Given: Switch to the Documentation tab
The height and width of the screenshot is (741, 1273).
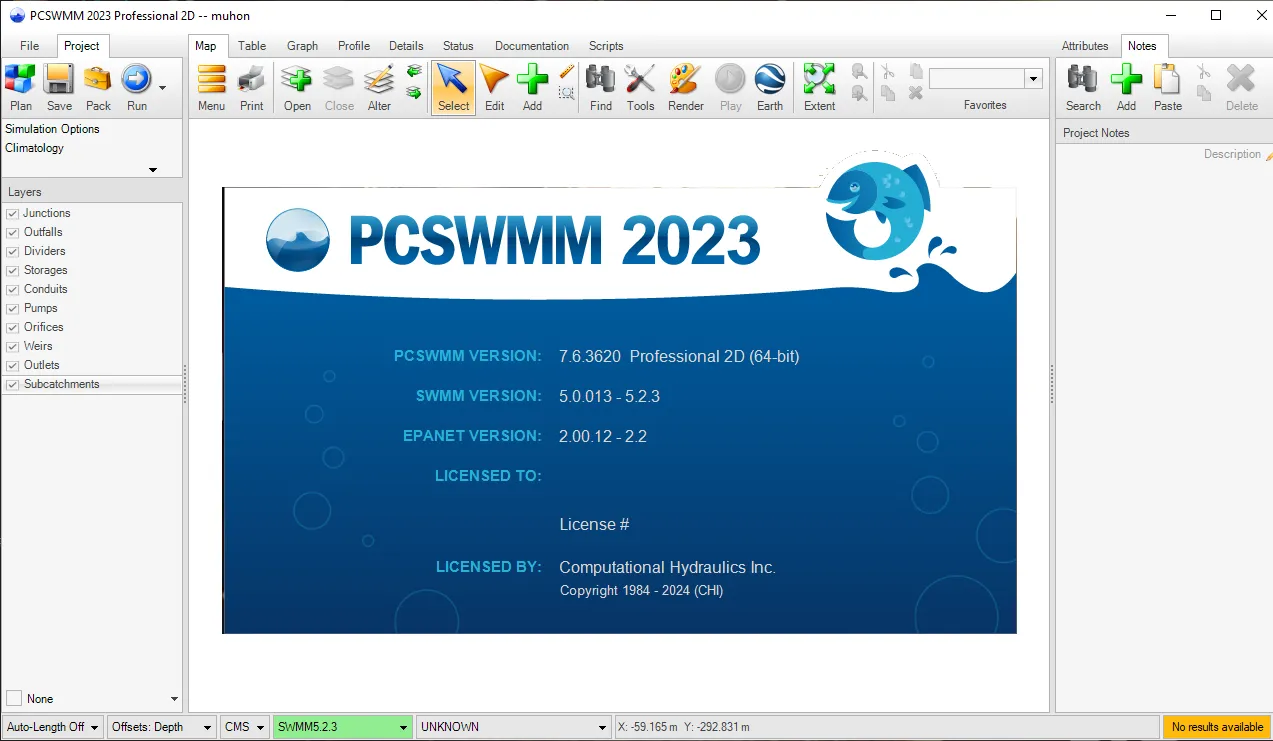Looking at the screenshot, I should pyautogui.click(x=532, y=46).
